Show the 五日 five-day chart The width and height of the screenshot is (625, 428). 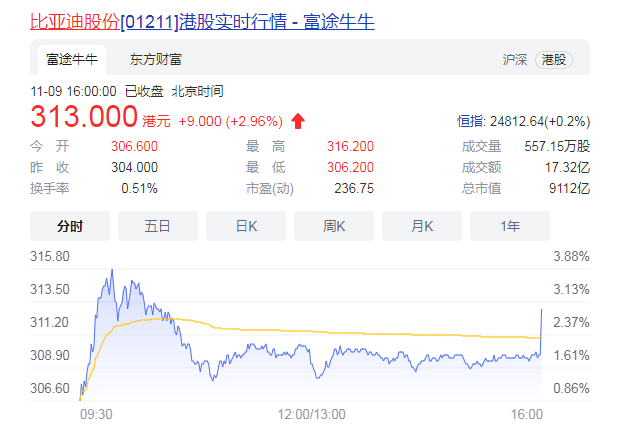pos(158,226)
